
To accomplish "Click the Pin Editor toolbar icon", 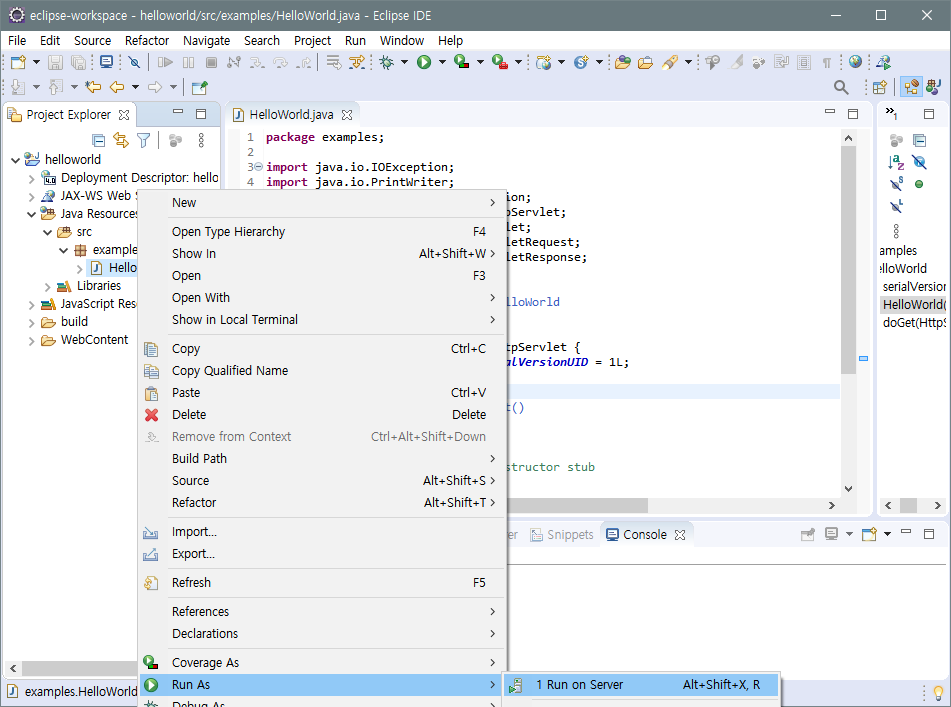I will (x=200, y=87).
